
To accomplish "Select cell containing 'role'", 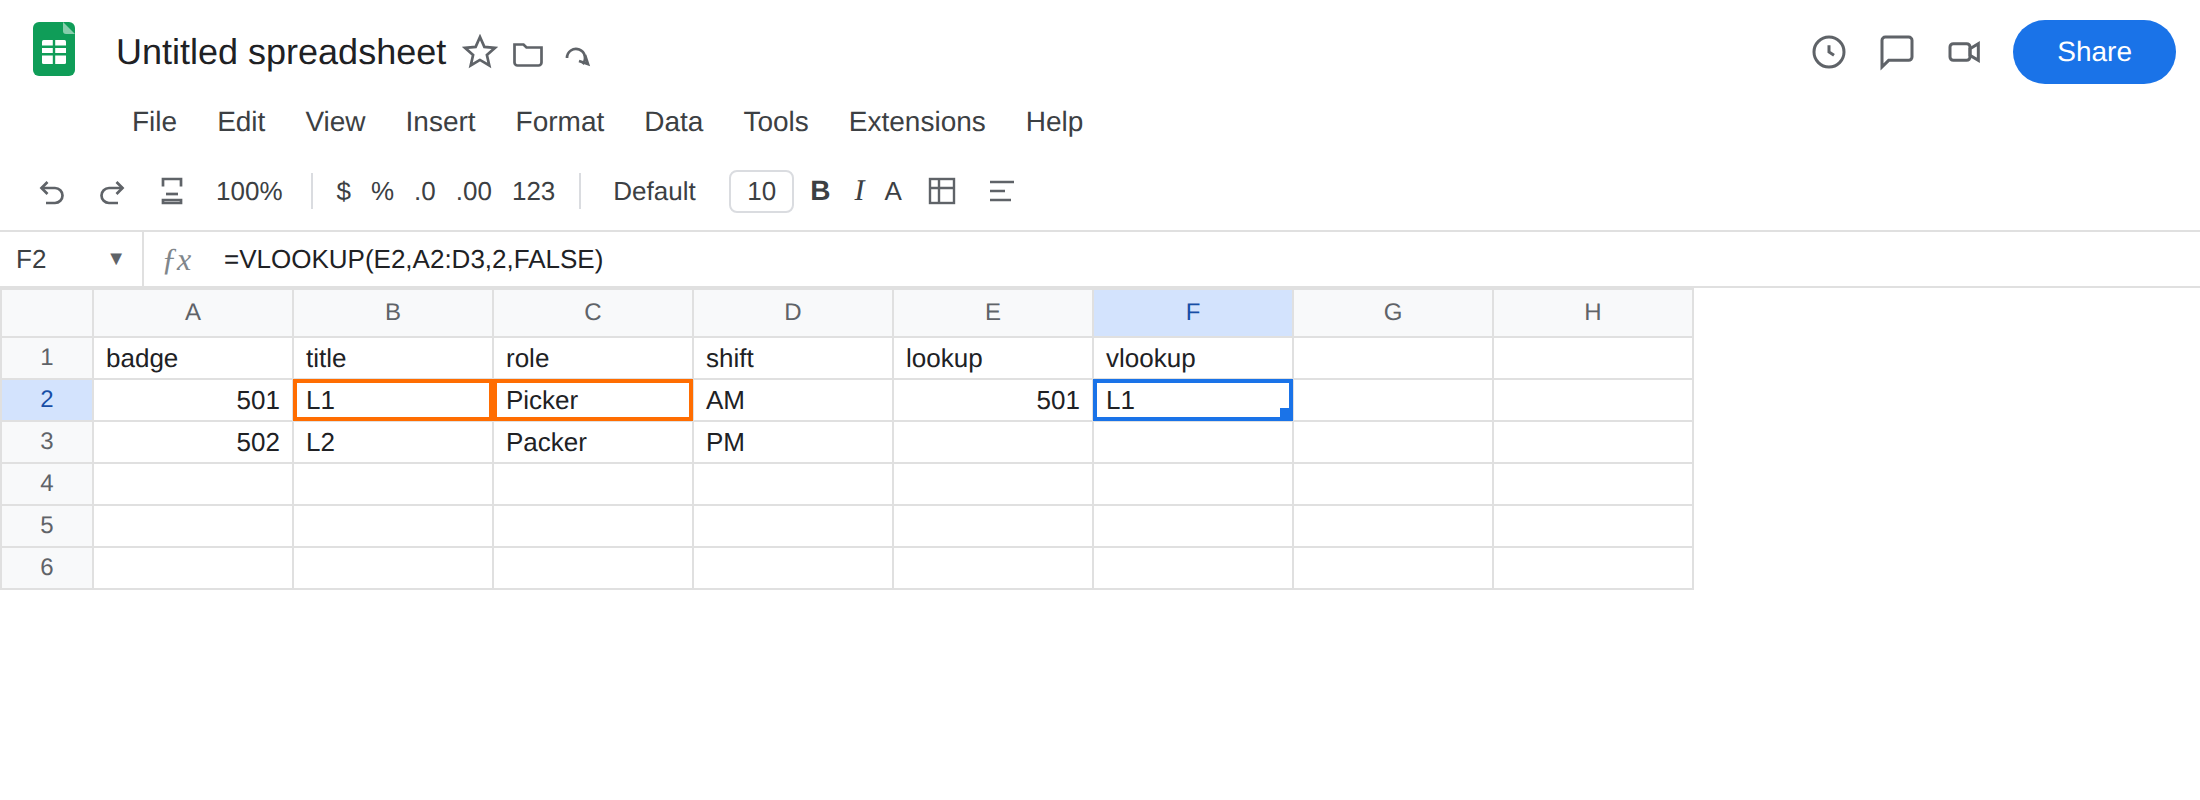I will point(593,358).
